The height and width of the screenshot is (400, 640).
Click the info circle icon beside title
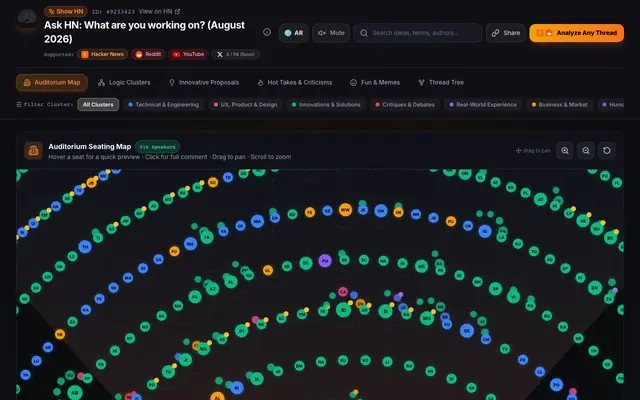pyautogui.click(x=267, y=32)
